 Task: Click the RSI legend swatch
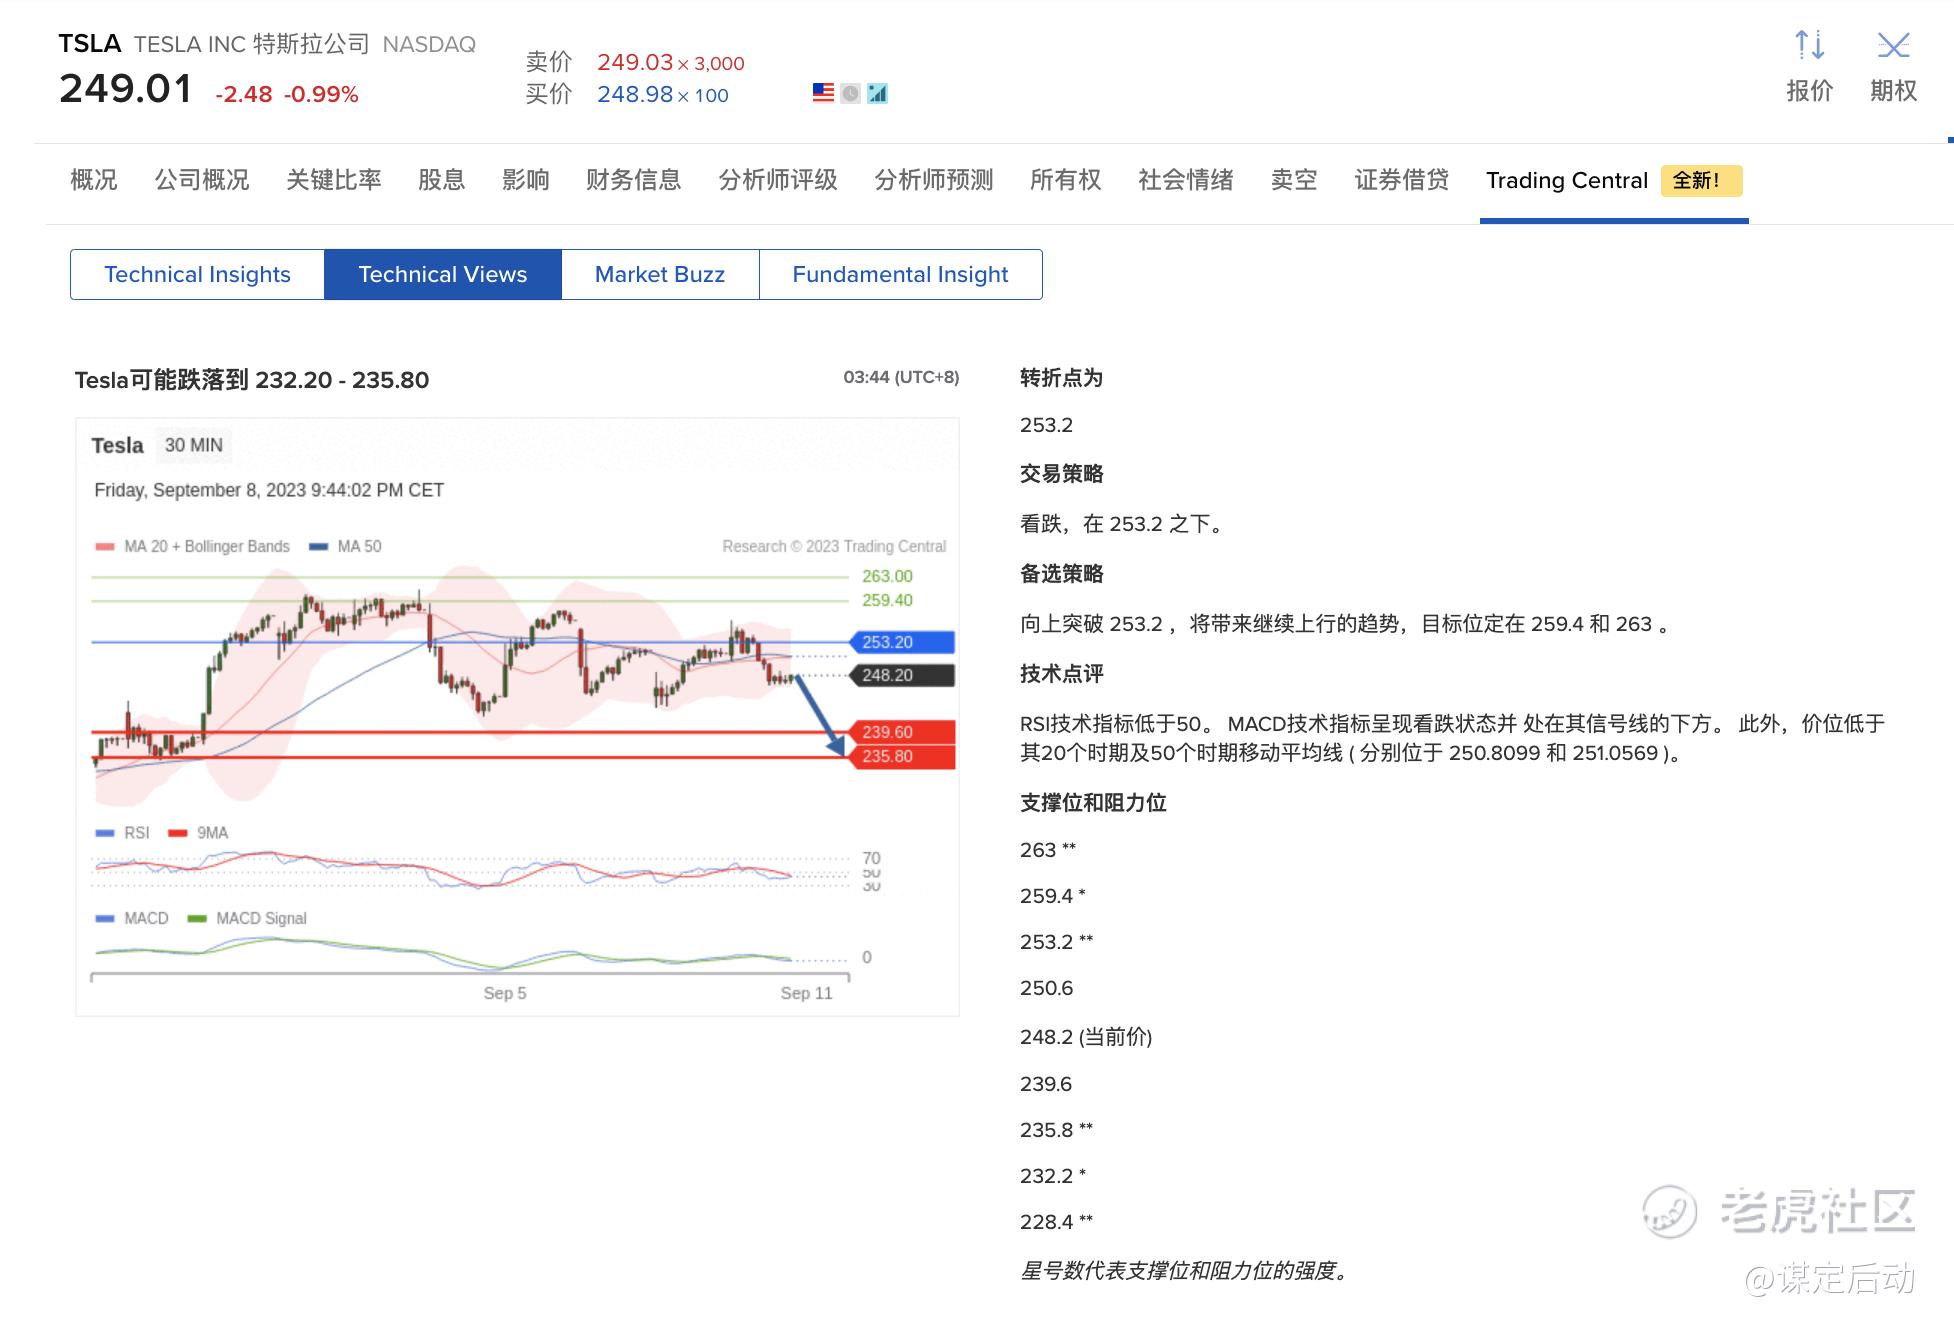105,833
